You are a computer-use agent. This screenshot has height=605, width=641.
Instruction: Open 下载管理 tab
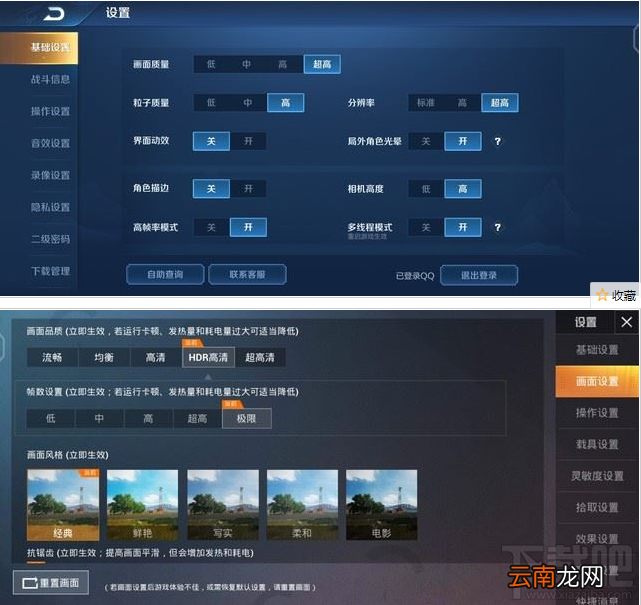tap(51, 271)
